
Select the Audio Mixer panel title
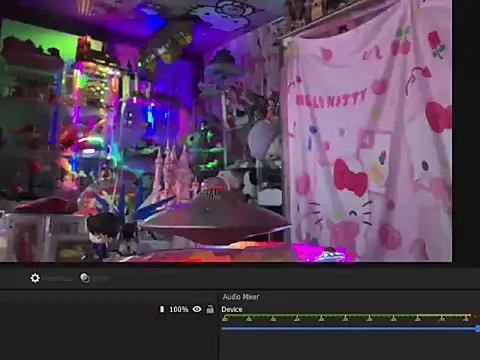(241, 297)
